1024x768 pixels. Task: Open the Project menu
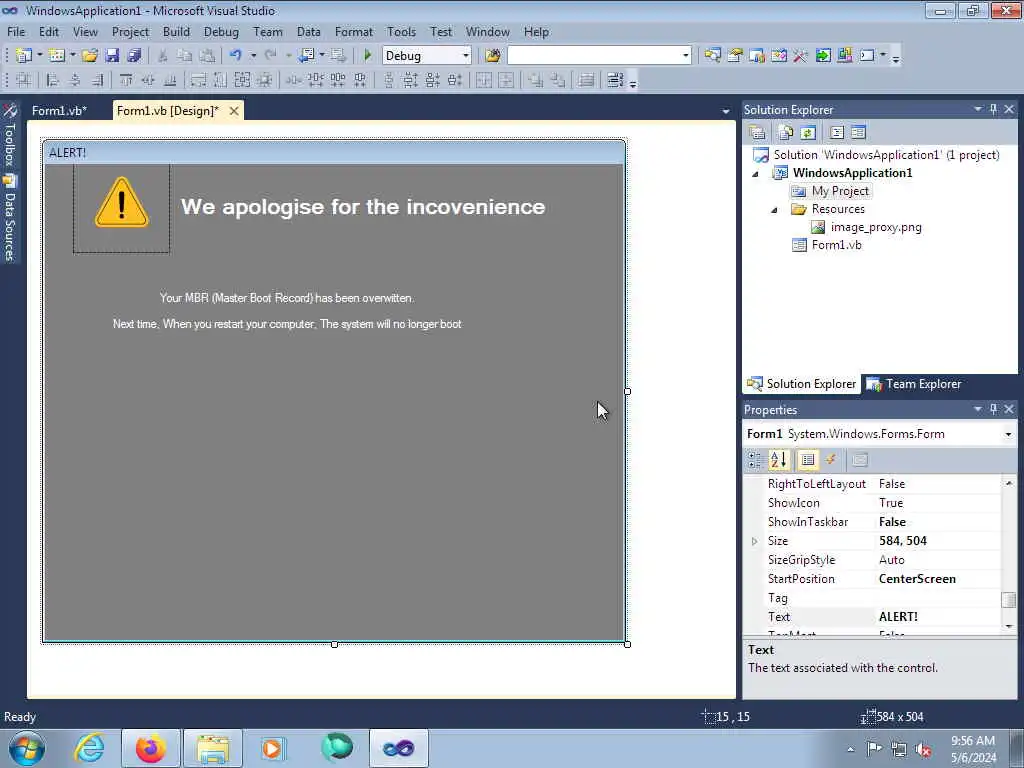pos(130,32)
